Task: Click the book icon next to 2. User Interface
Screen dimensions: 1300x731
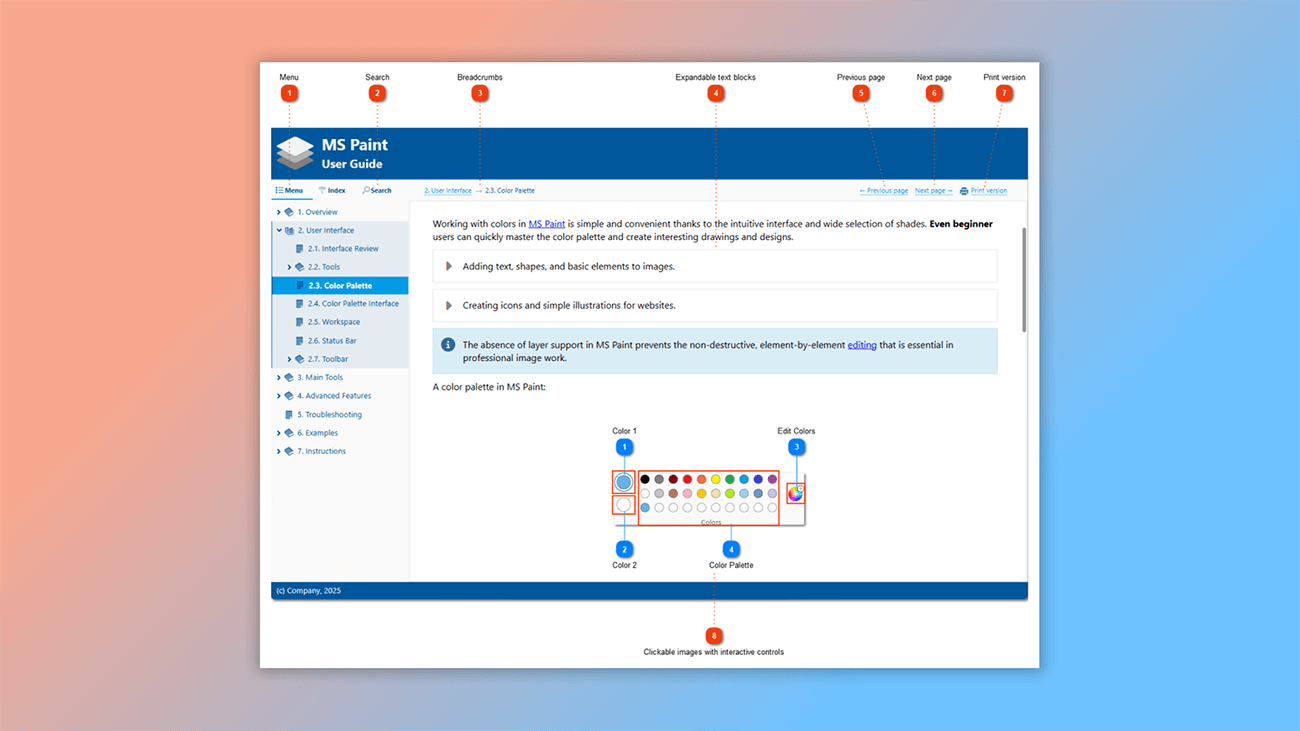Action: pyautogui.click(x=291, y=229)
